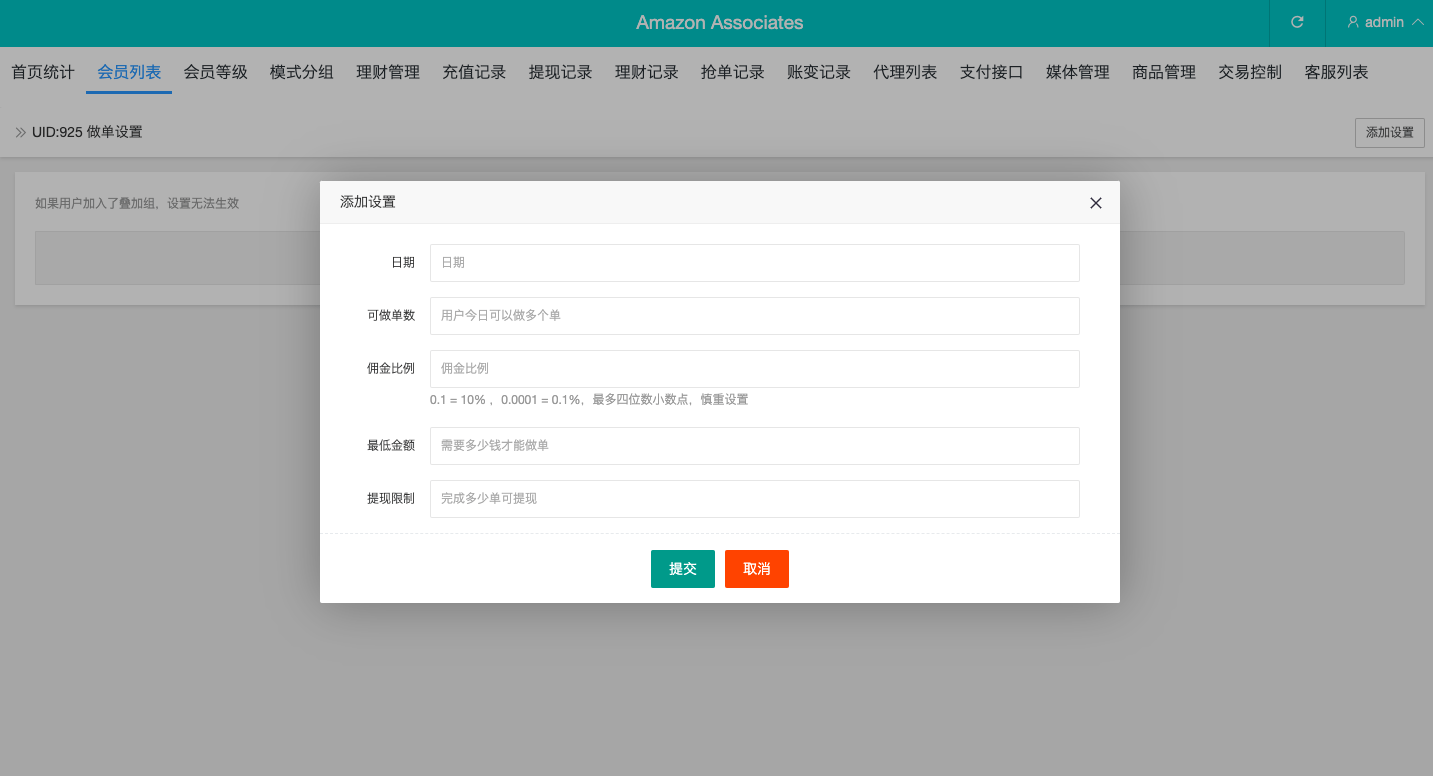1433x776 pixels.
Task: Open the 抢单记录 section
Action: click(x=732, y=71)
